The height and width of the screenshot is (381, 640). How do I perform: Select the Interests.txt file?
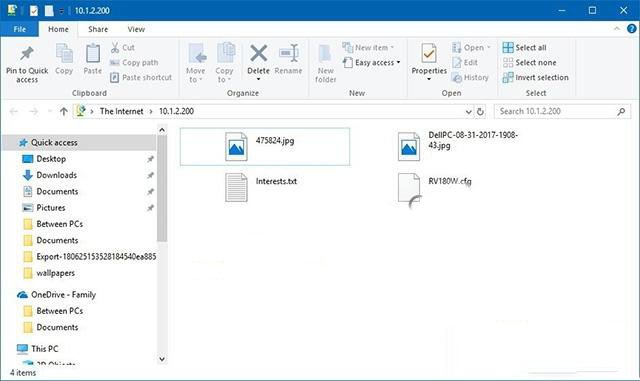pyautogui.click(x=261, y=187)
